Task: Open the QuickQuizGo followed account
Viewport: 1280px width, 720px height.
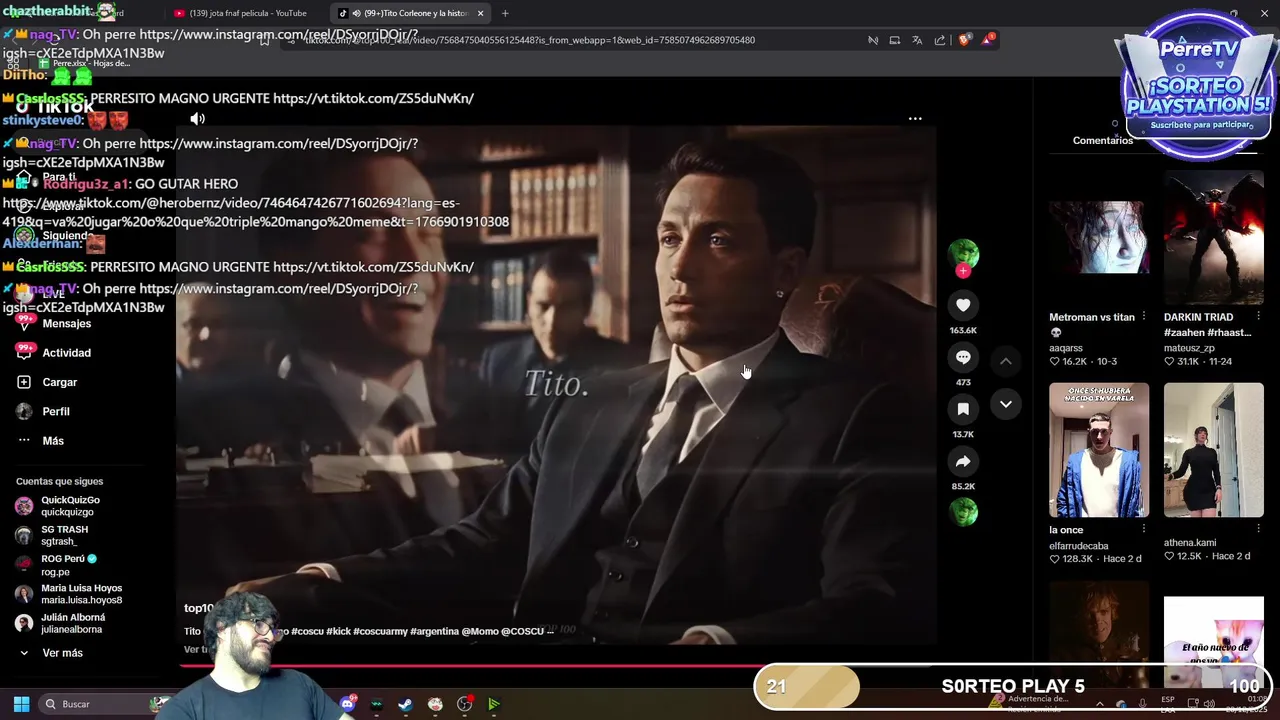Action: coord(70,506)
